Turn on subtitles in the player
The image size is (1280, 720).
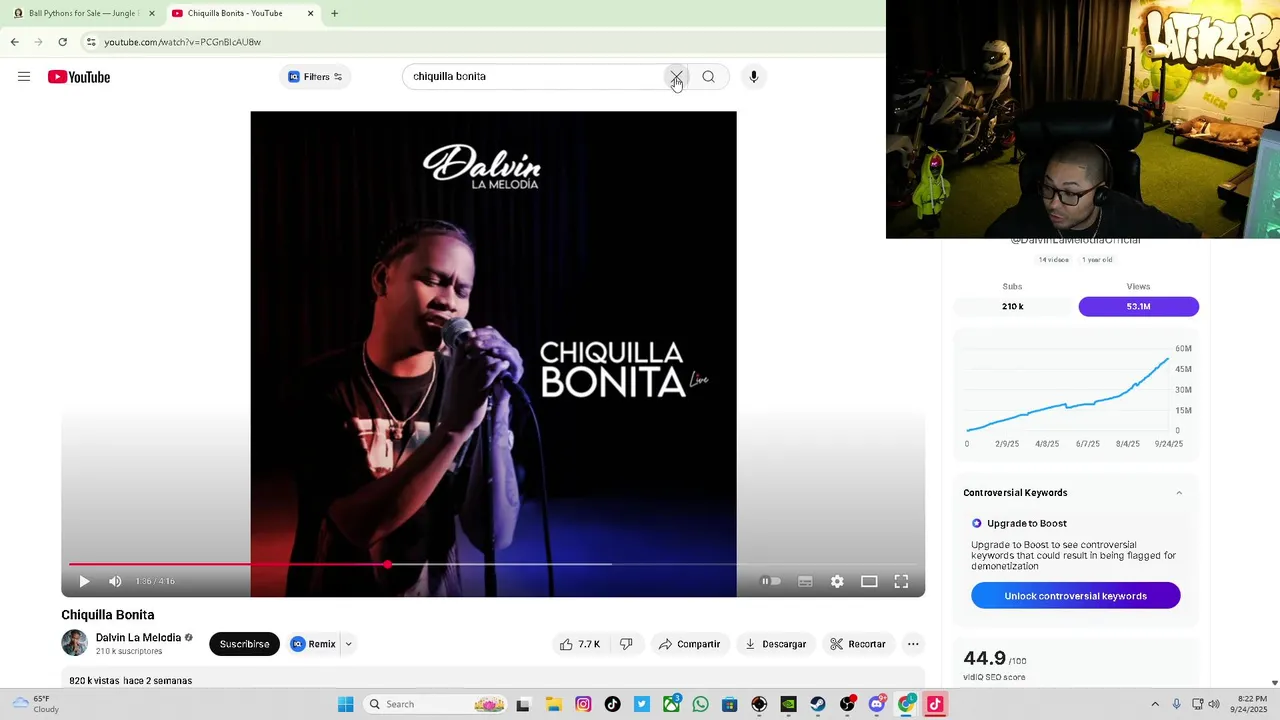pyautogui.click(x=805, y=581)
